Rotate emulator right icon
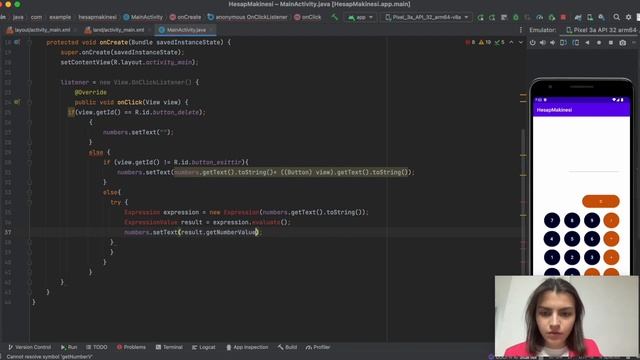The height and width of the screenshot is (360, 640). click(x=576, y=42)
